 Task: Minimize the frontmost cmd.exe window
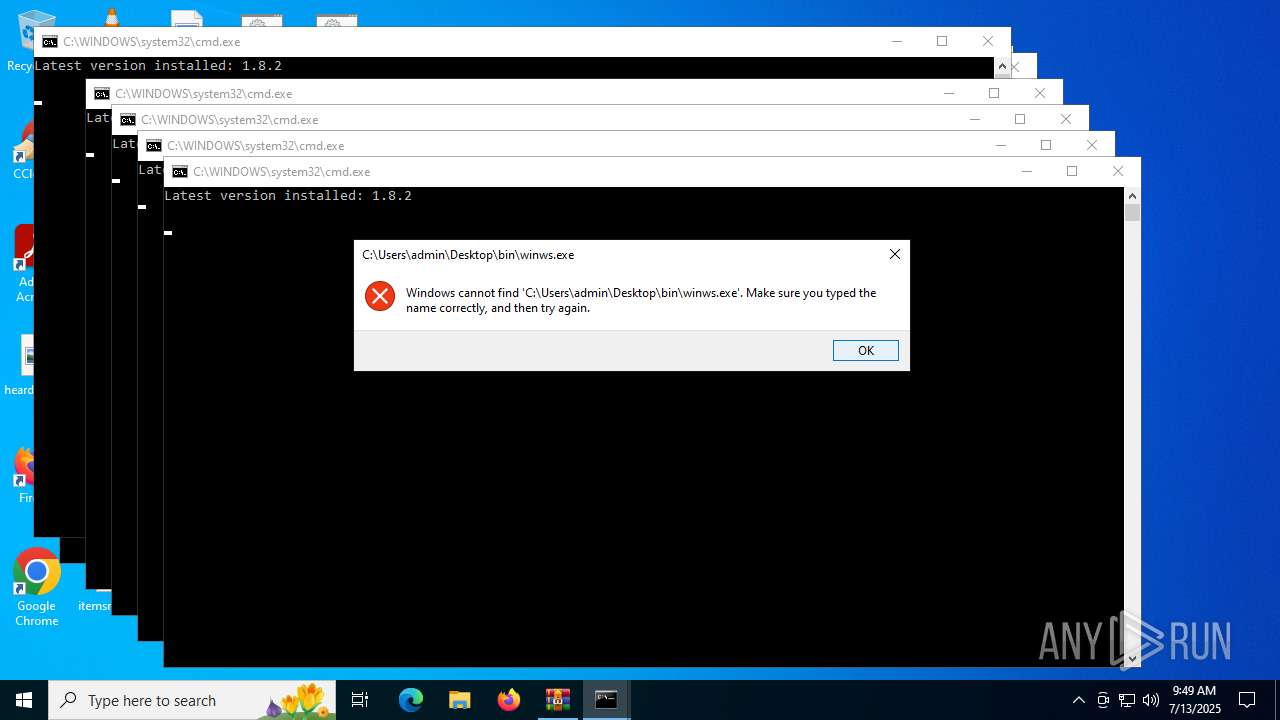pyautogui.click(x=1026, y=171)
